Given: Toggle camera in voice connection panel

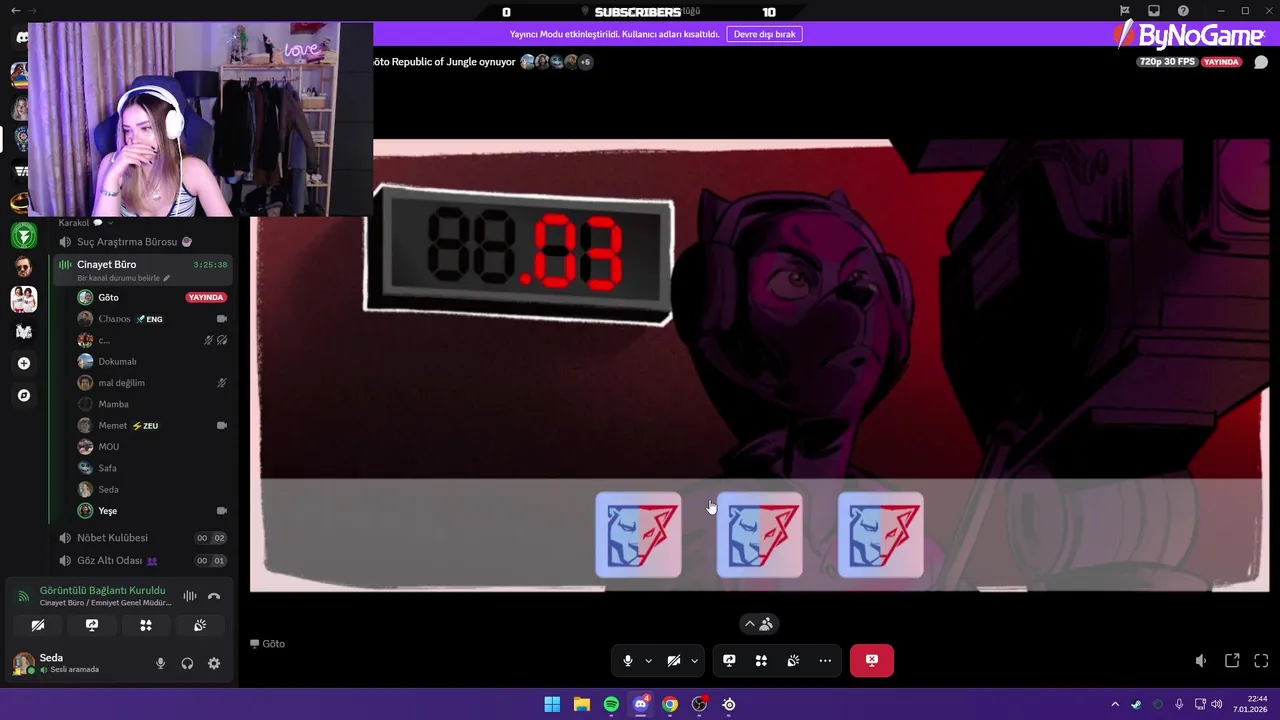Looking at the screenshot, I should [x=38, y=625].
